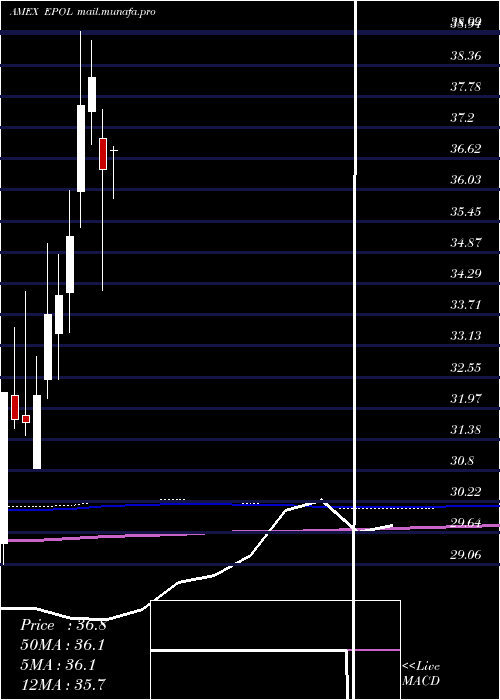Click the 35.45 price axis label

click(466, 211)
